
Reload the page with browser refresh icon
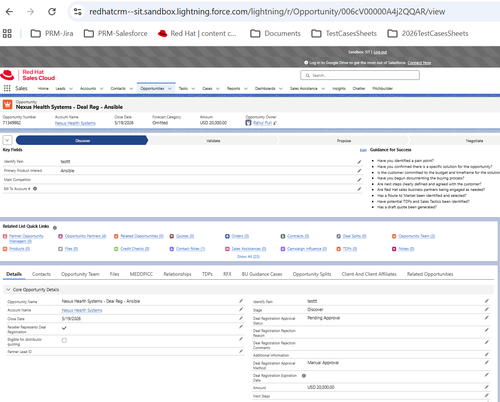coord(52,12)
